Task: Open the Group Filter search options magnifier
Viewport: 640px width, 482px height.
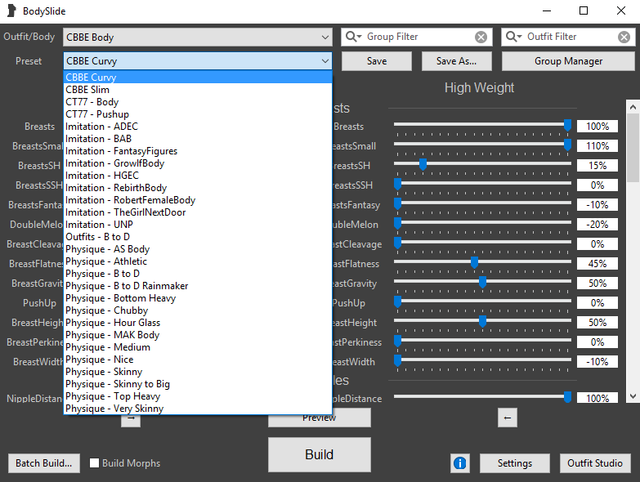Action: (353, 37)
